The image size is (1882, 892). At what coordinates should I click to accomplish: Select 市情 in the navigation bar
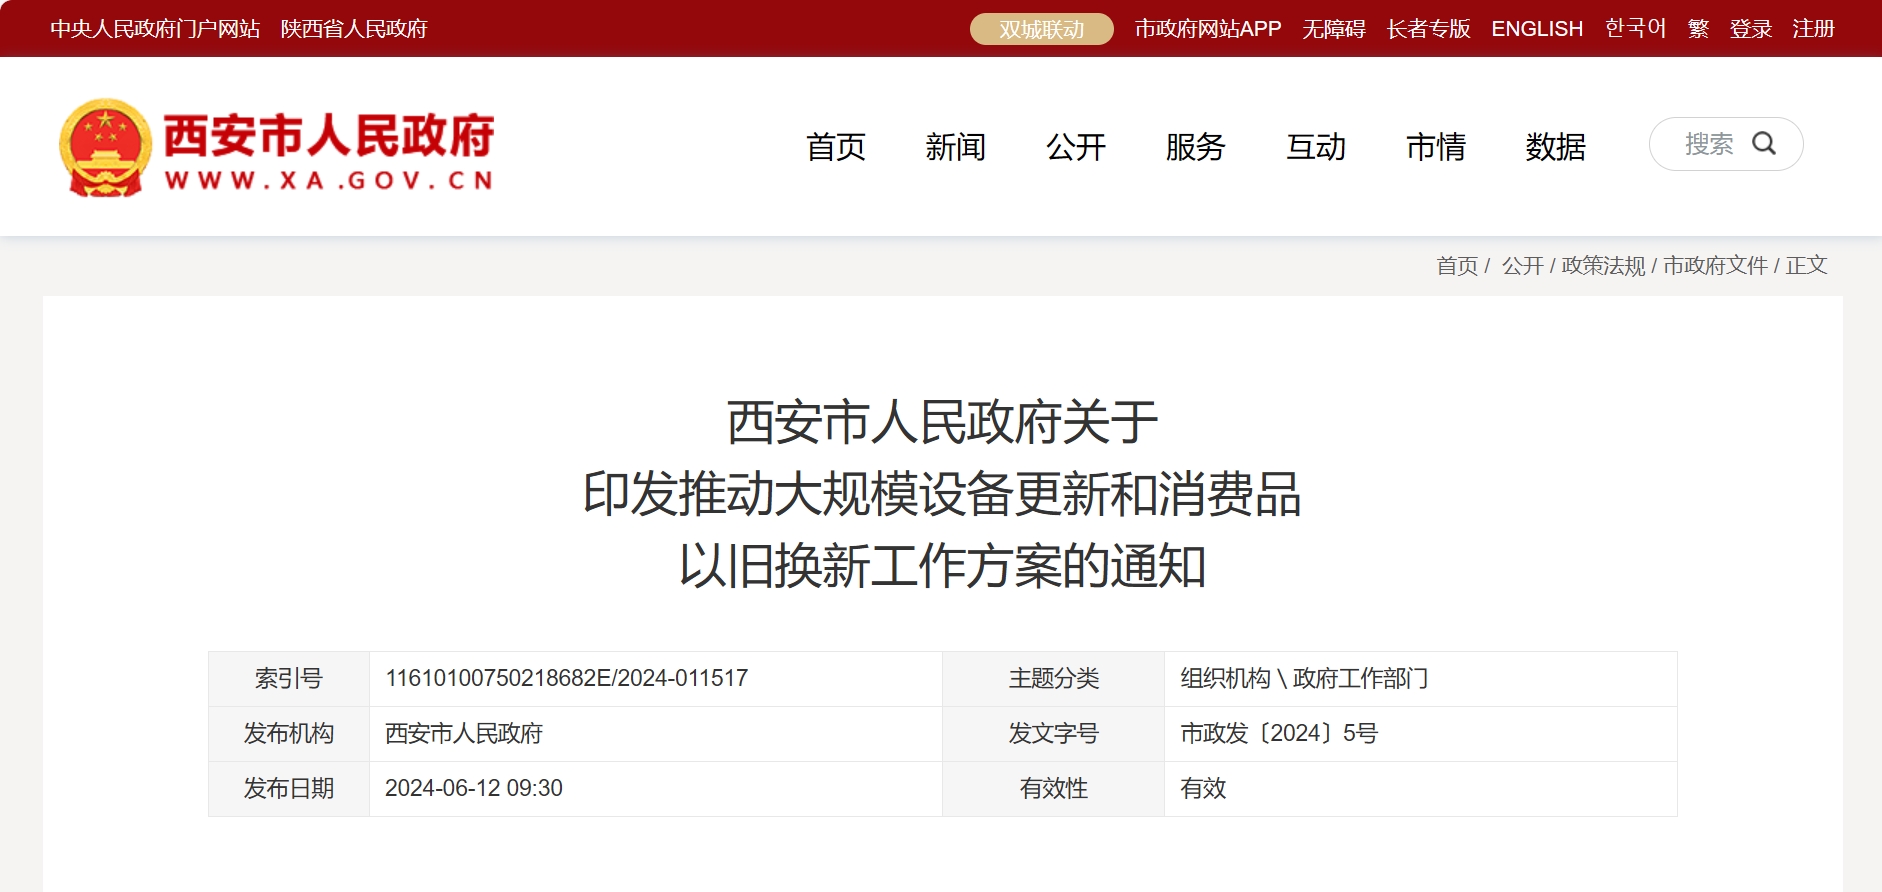pos(1436,147)
